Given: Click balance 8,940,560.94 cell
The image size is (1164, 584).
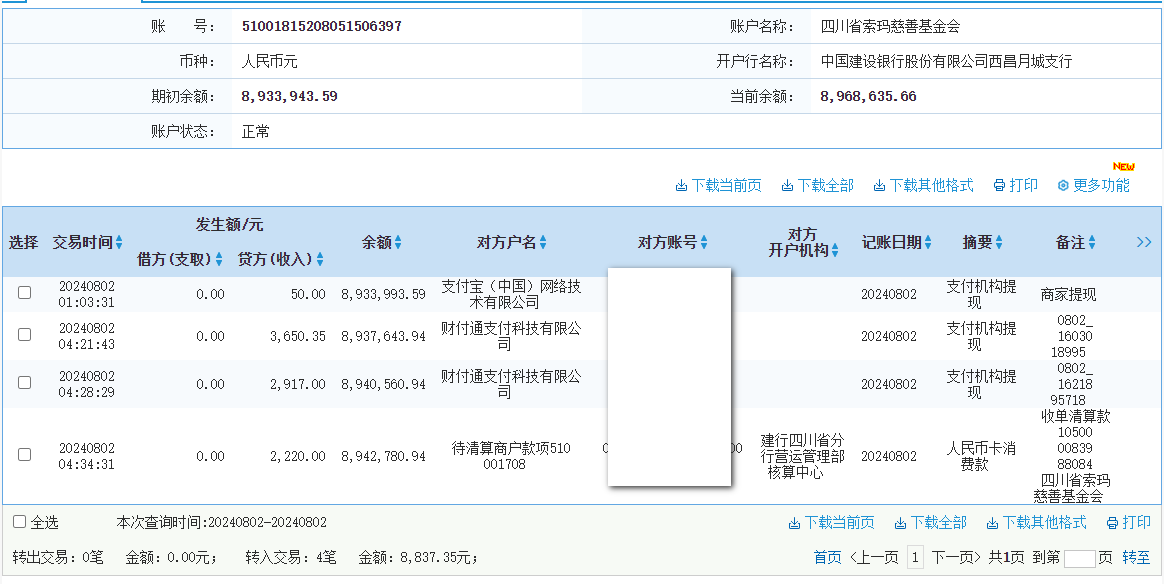Looking at the screenshot, I should (x=384, y=384).
